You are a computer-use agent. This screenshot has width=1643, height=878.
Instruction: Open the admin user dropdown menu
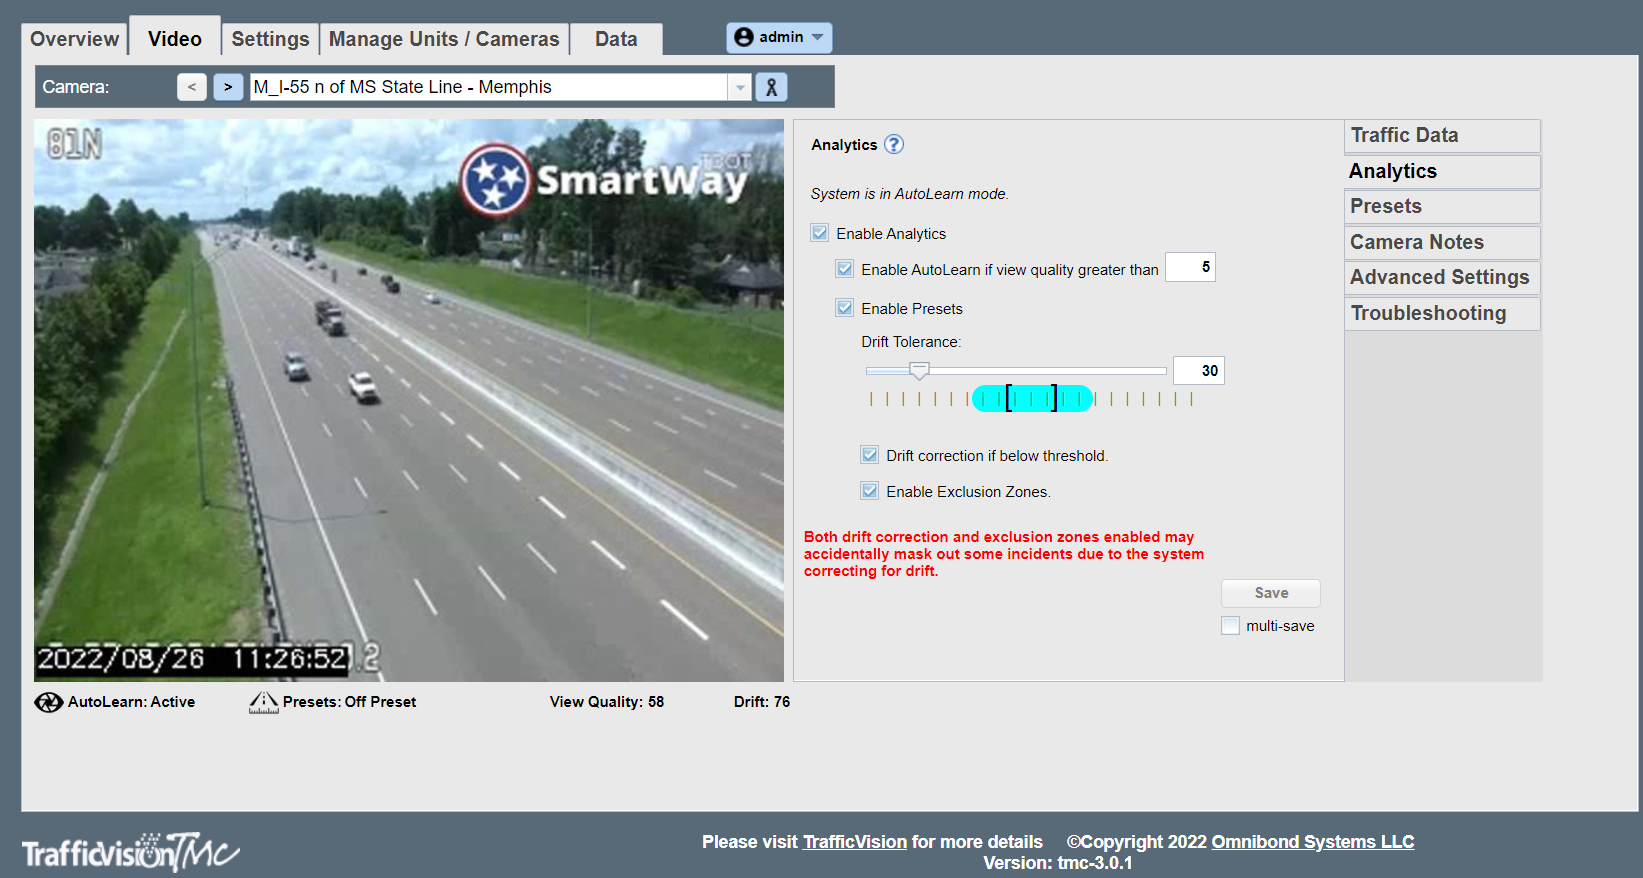779,37
